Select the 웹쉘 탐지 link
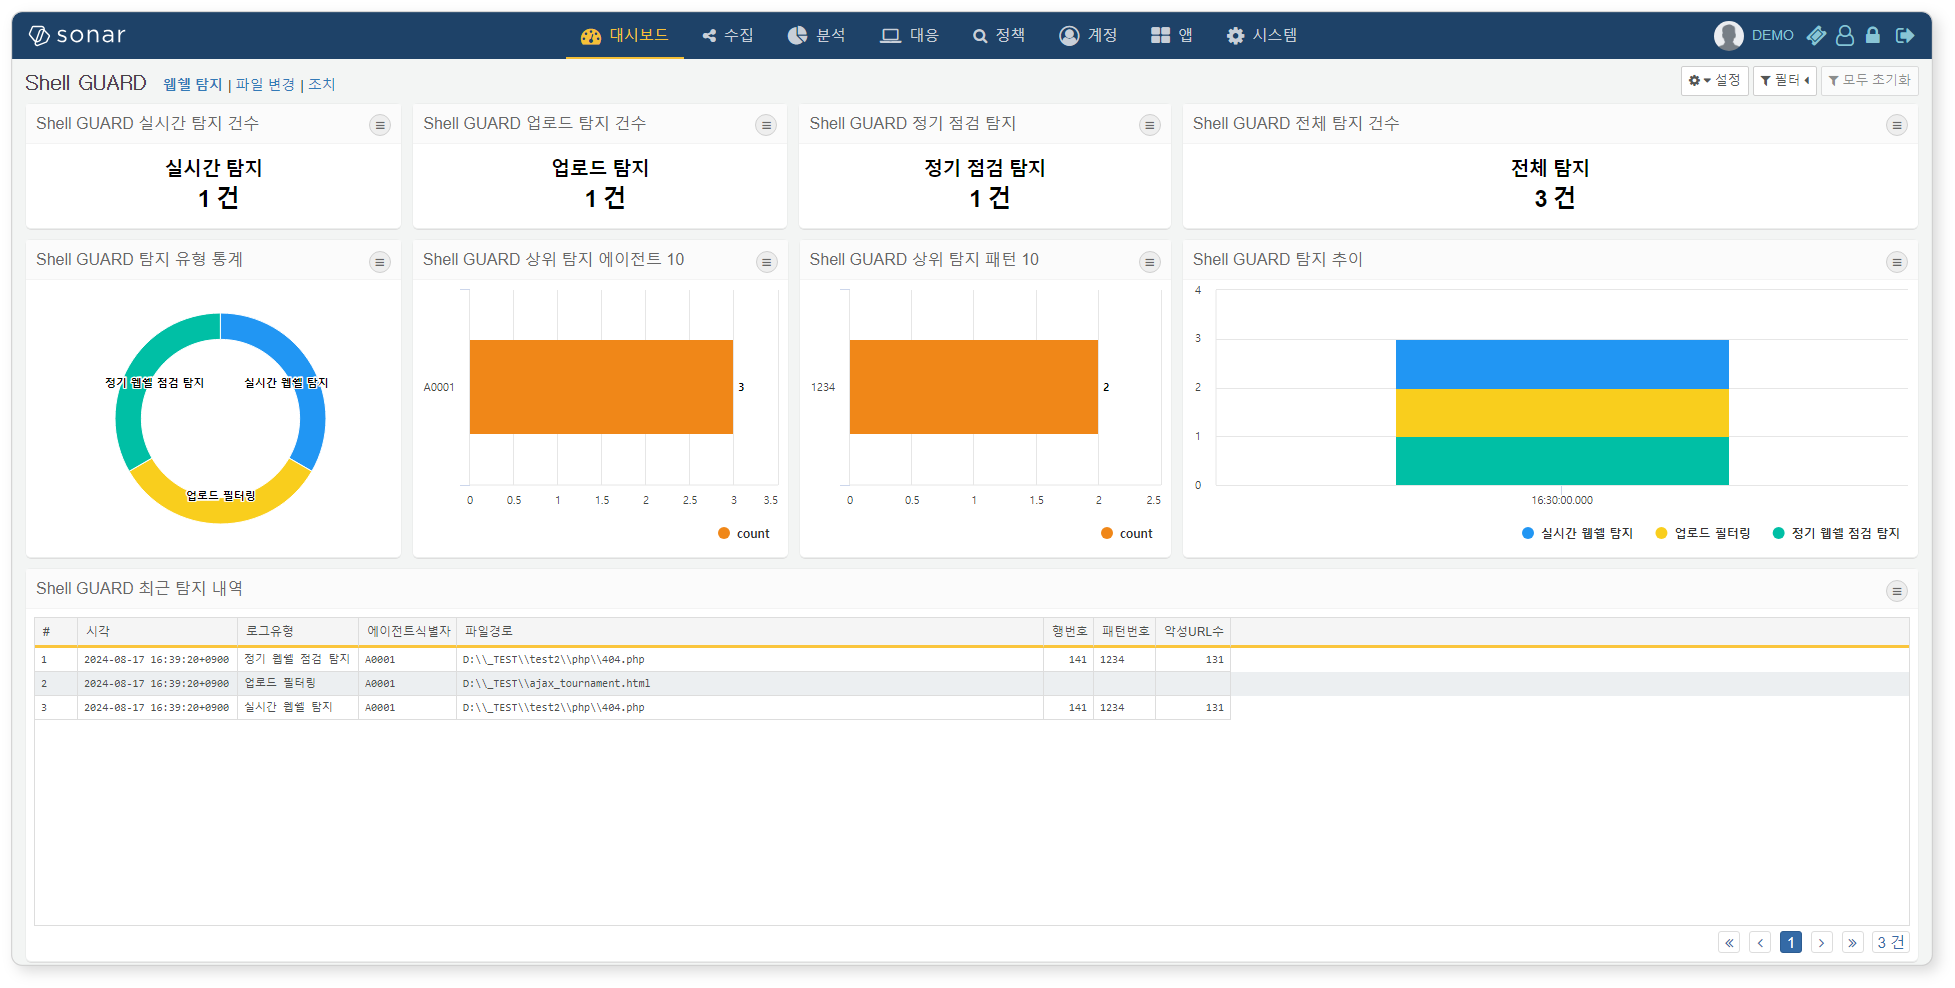This screenshot has height=988, width=1955. click(x=192, y=85)
